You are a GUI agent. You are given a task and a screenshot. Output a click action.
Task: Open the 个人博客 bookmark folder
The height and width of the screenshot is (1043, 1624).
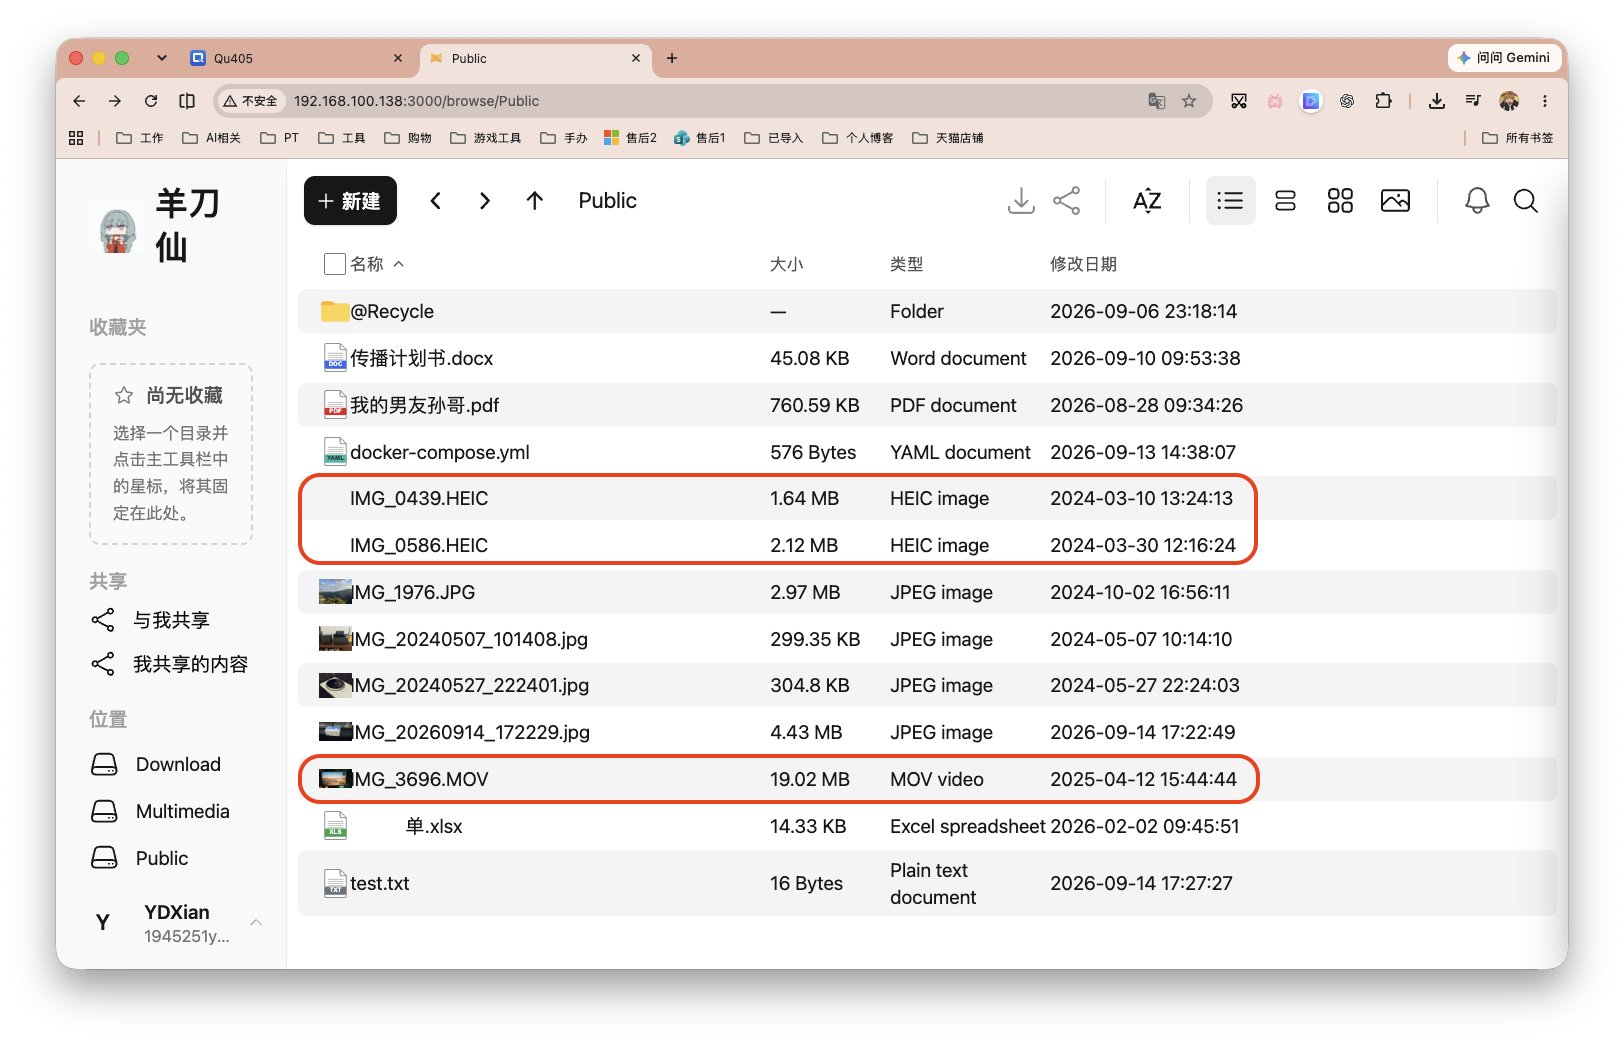(858, 138)
